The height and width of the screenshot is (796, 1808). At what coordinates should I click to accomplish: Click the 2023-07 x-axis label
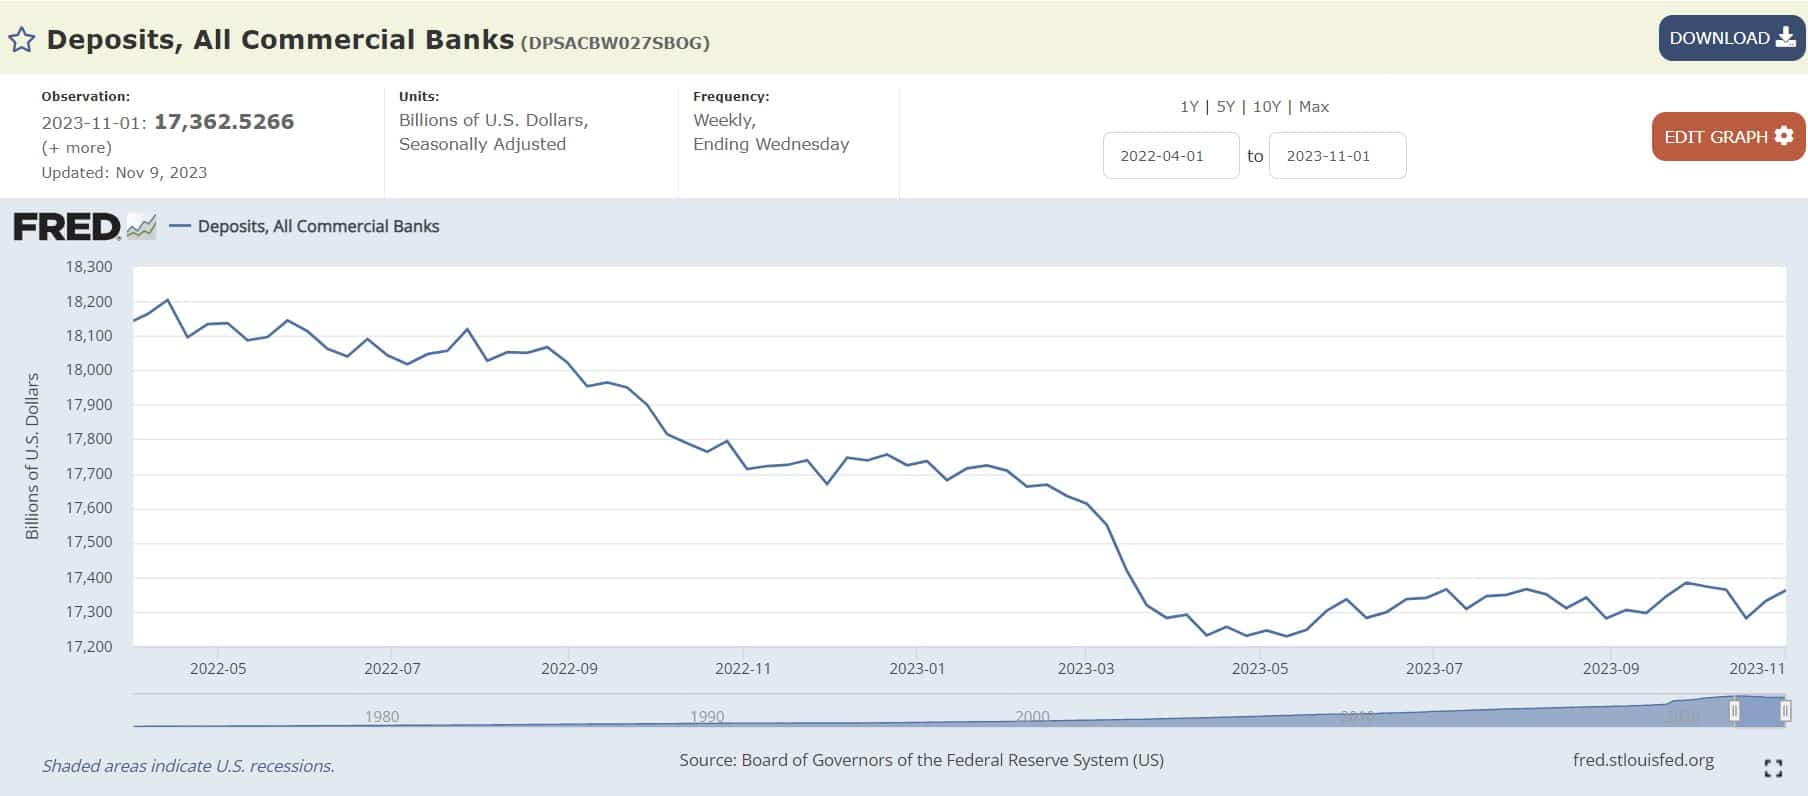[1434, 668]
